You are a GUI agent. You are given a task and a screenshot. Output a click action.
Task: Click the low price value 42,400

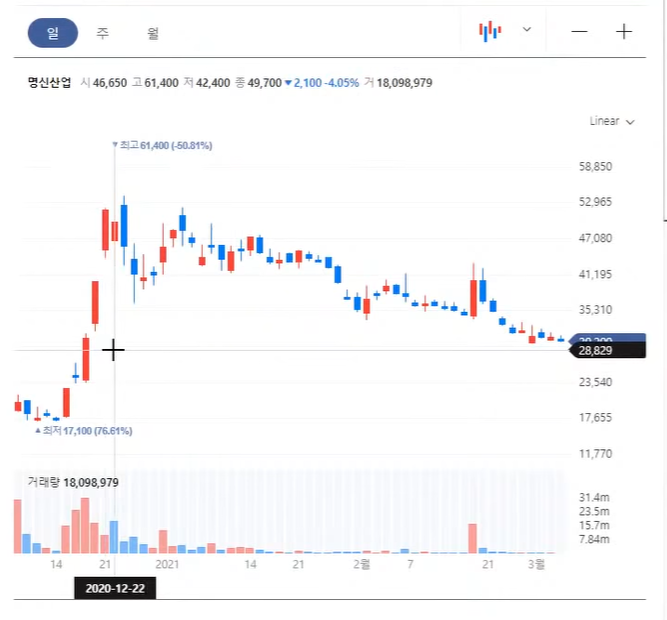213,82
